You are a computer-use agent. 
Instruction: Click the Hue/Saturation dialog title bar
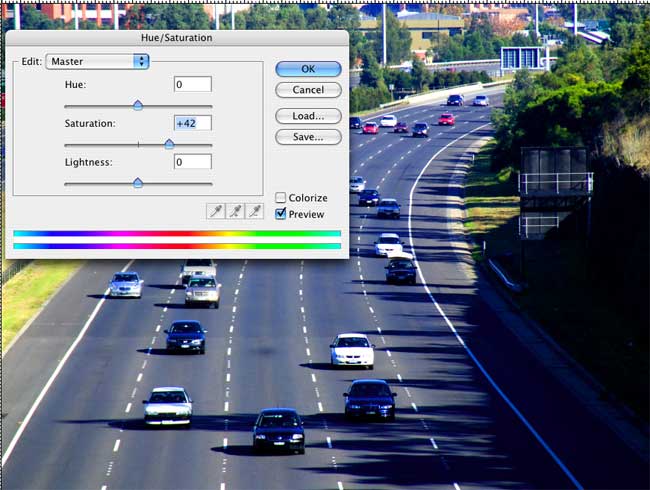click(177, 38)
